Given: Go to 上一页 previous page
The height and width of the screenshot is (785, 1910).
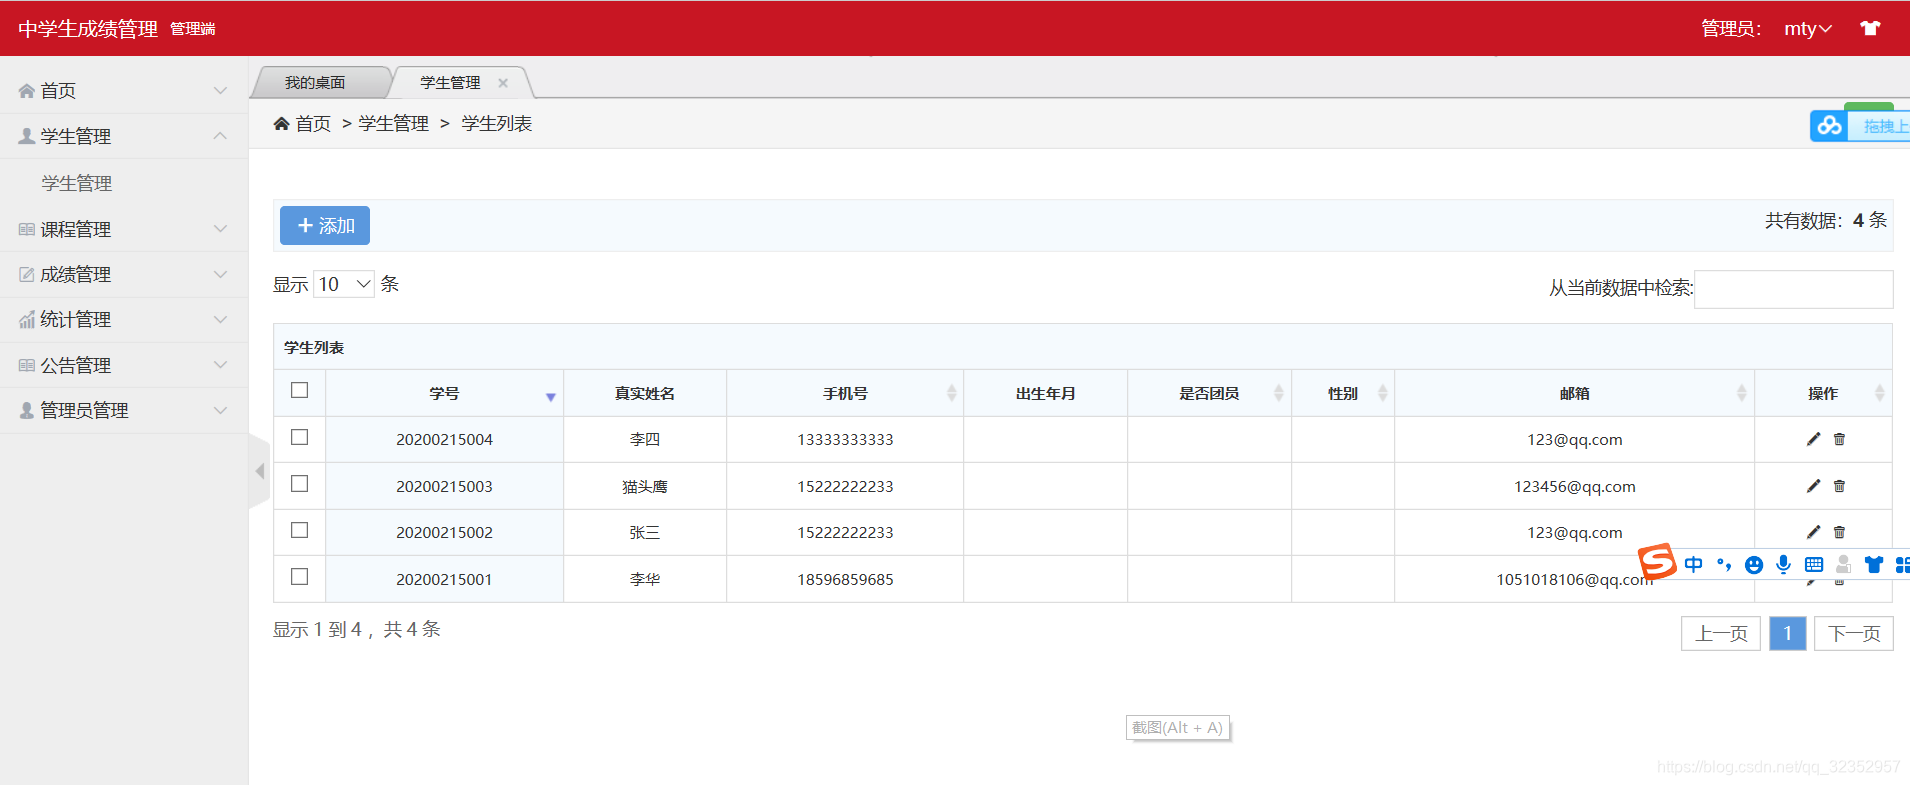Looking at the screenshot, I should (1721, 633).
